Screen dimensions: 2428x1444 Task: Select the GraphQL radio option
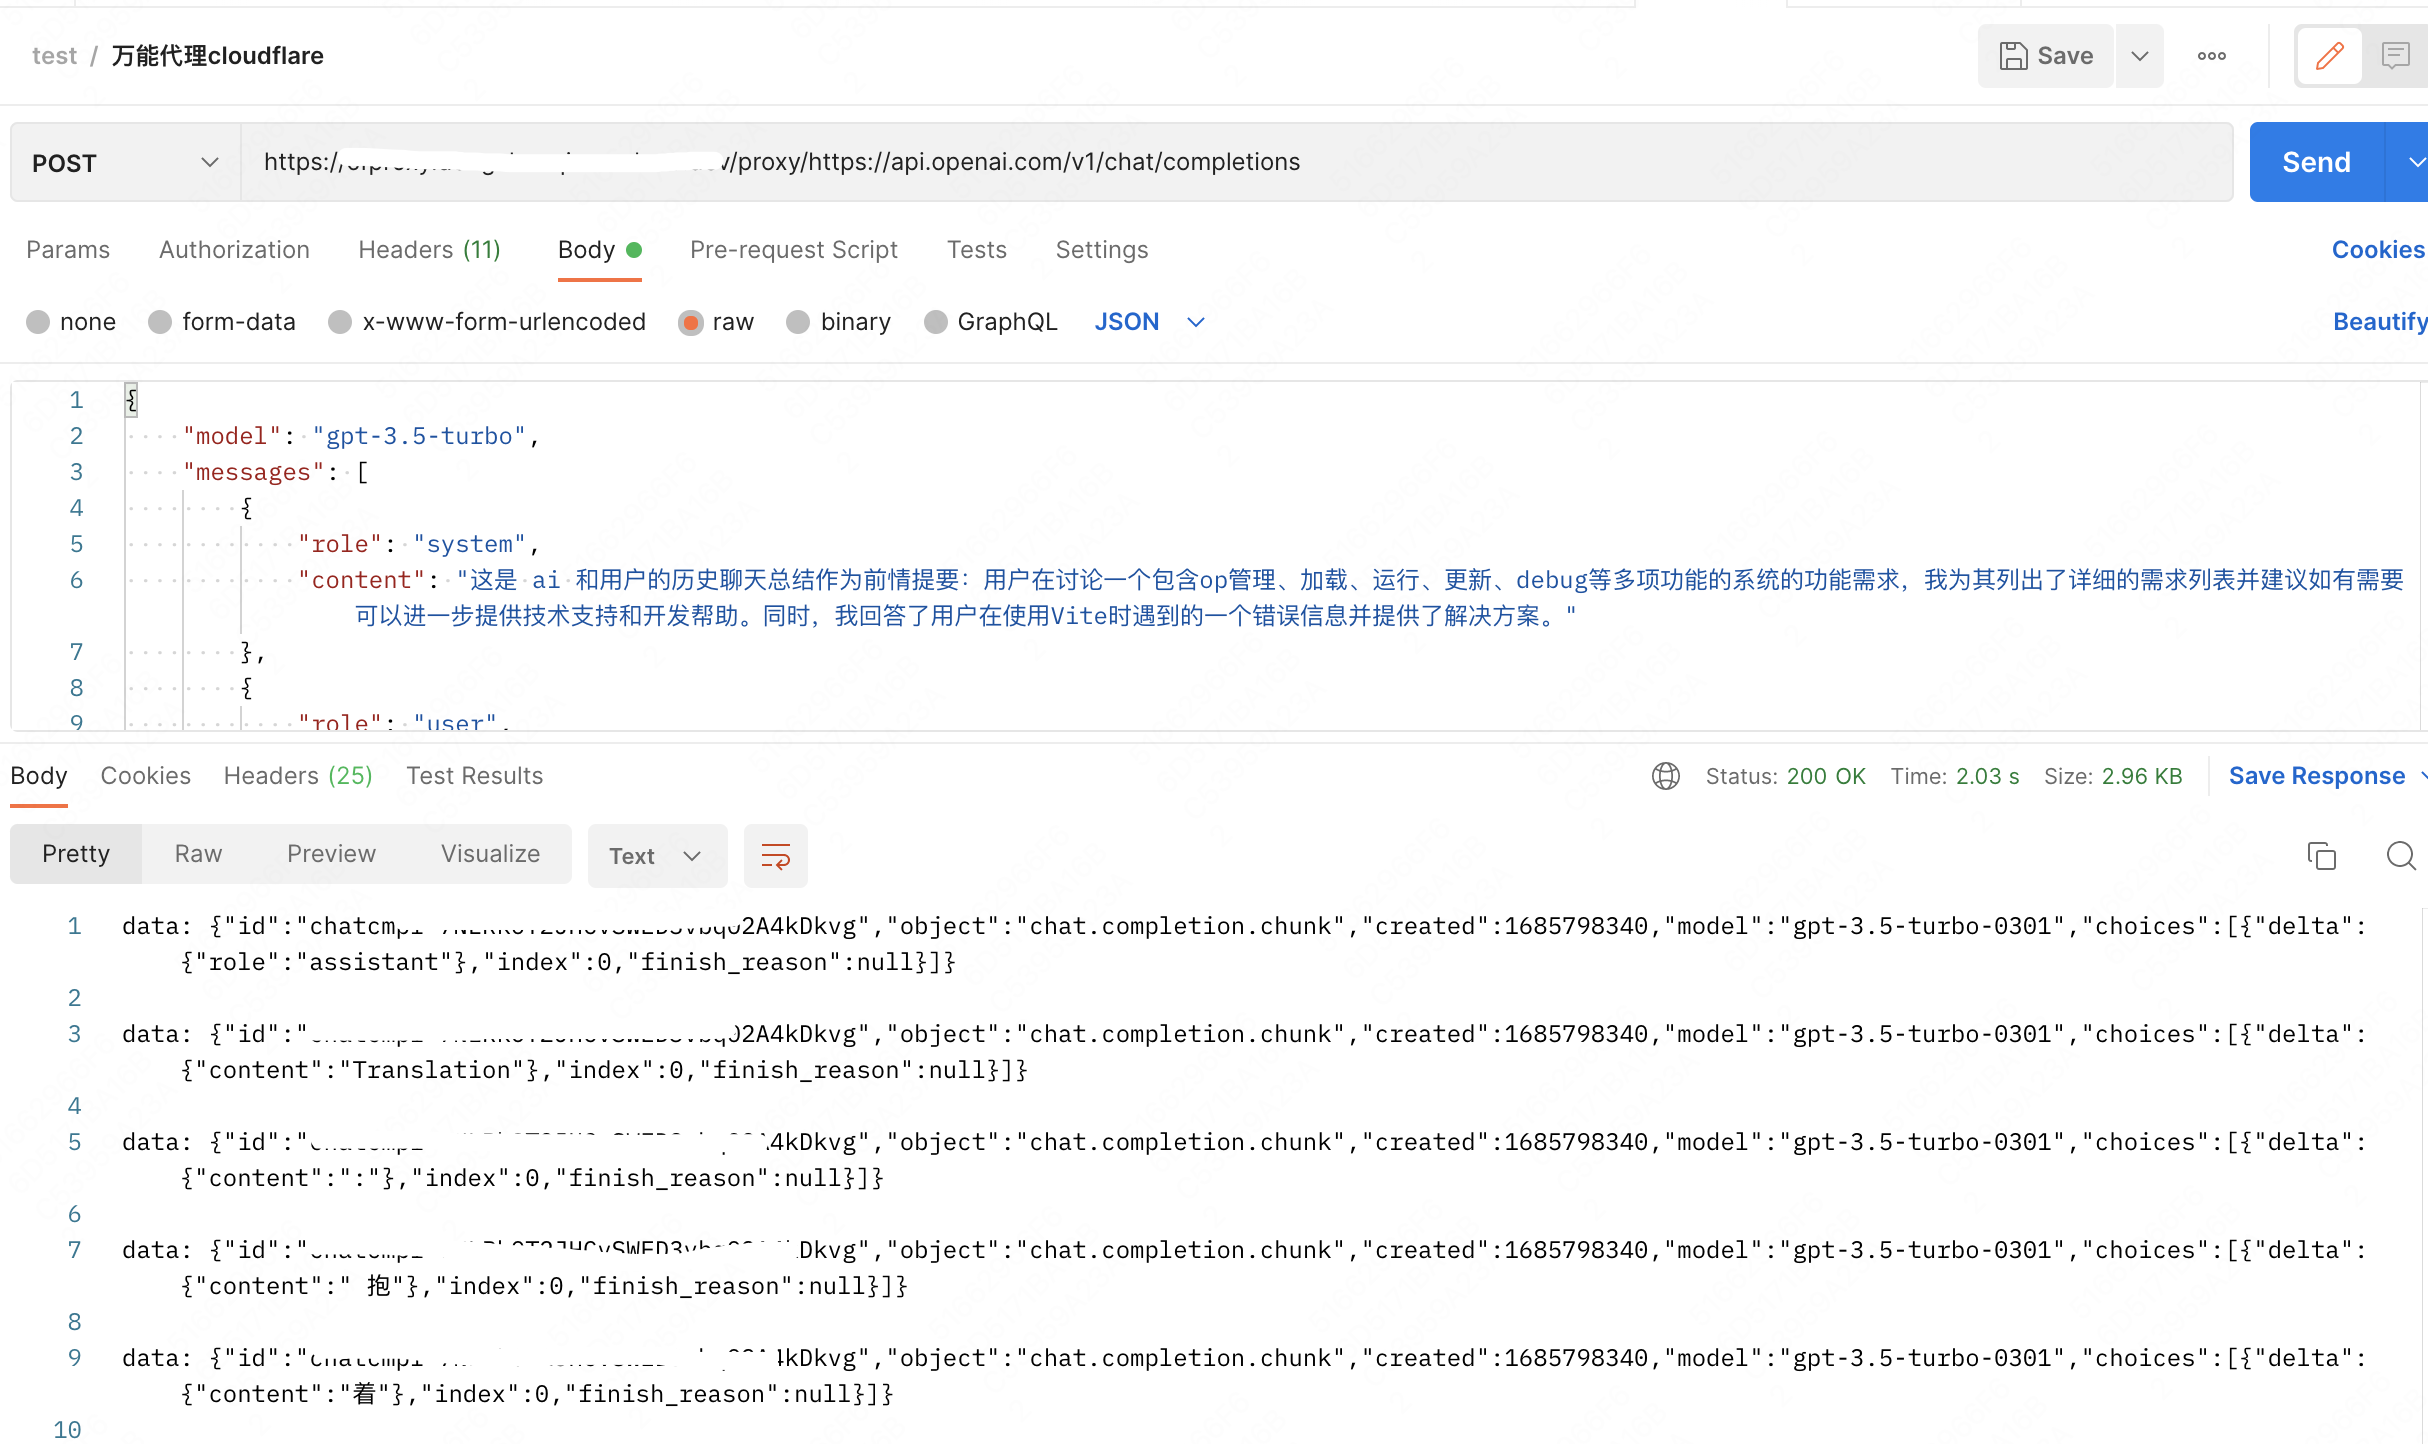point(936,322)
